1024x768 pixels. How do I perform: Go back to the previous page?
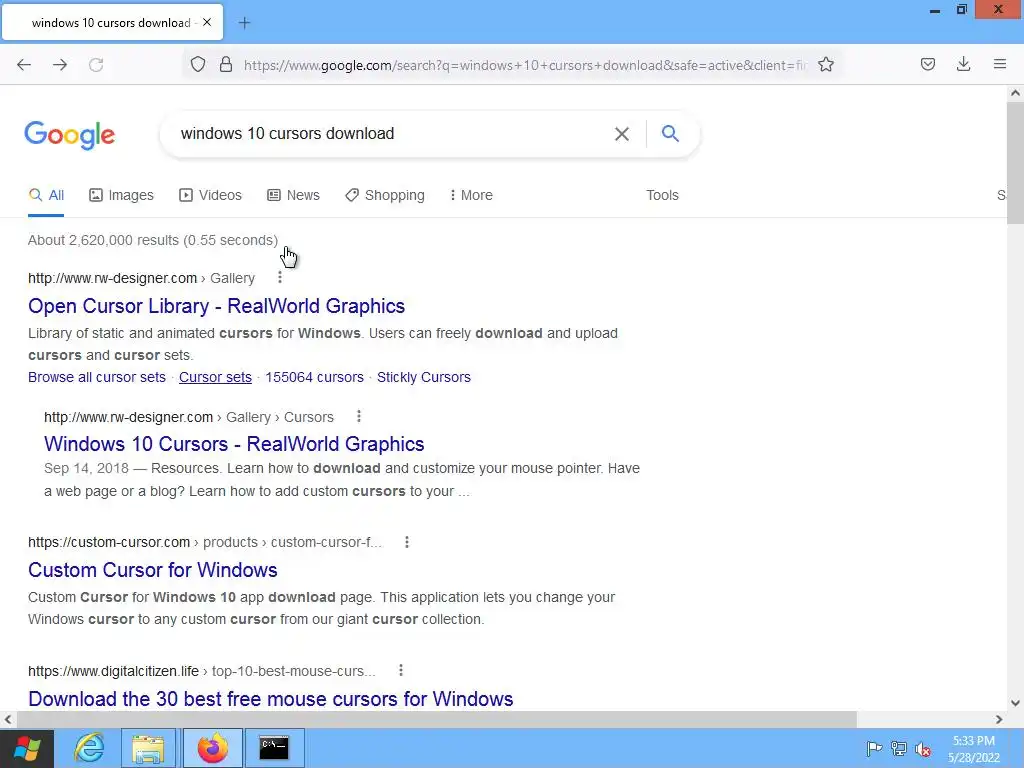[x=24, y=65]
